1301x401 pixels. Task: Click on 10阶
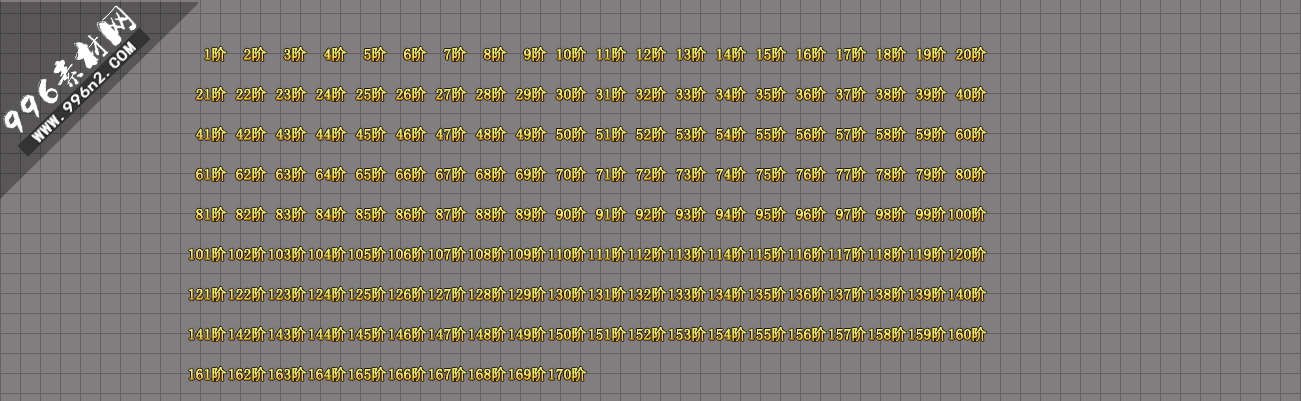(571, 55)
